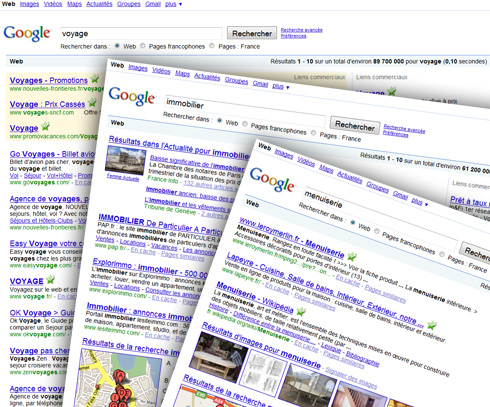Click the star beside Voyage : Prix Cassés
Viewport: 490px width, 407px height.
pyautogui.click(x=92, y=103)
